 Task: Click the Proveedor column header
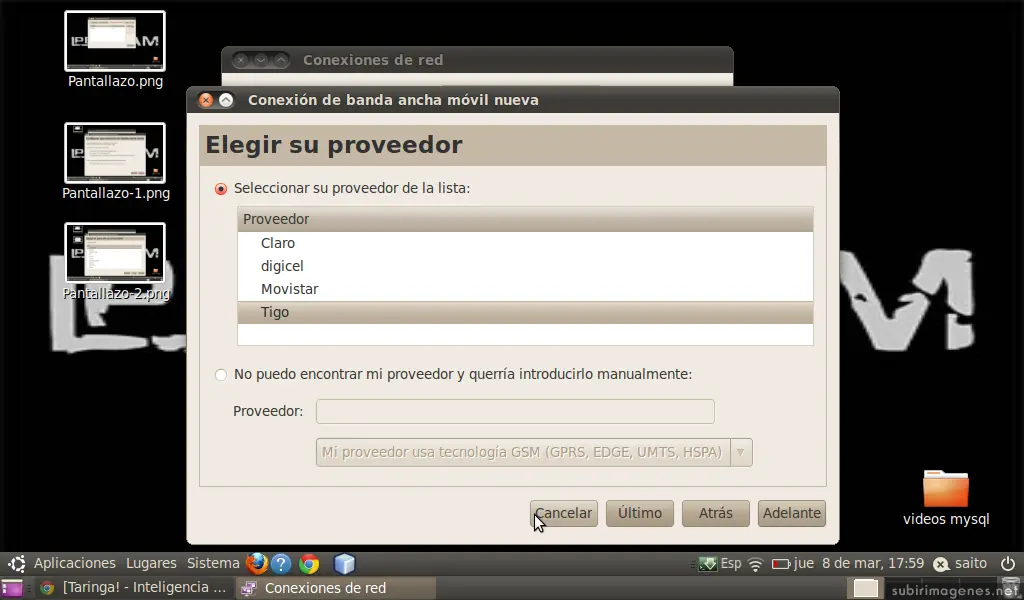point(525,219)
